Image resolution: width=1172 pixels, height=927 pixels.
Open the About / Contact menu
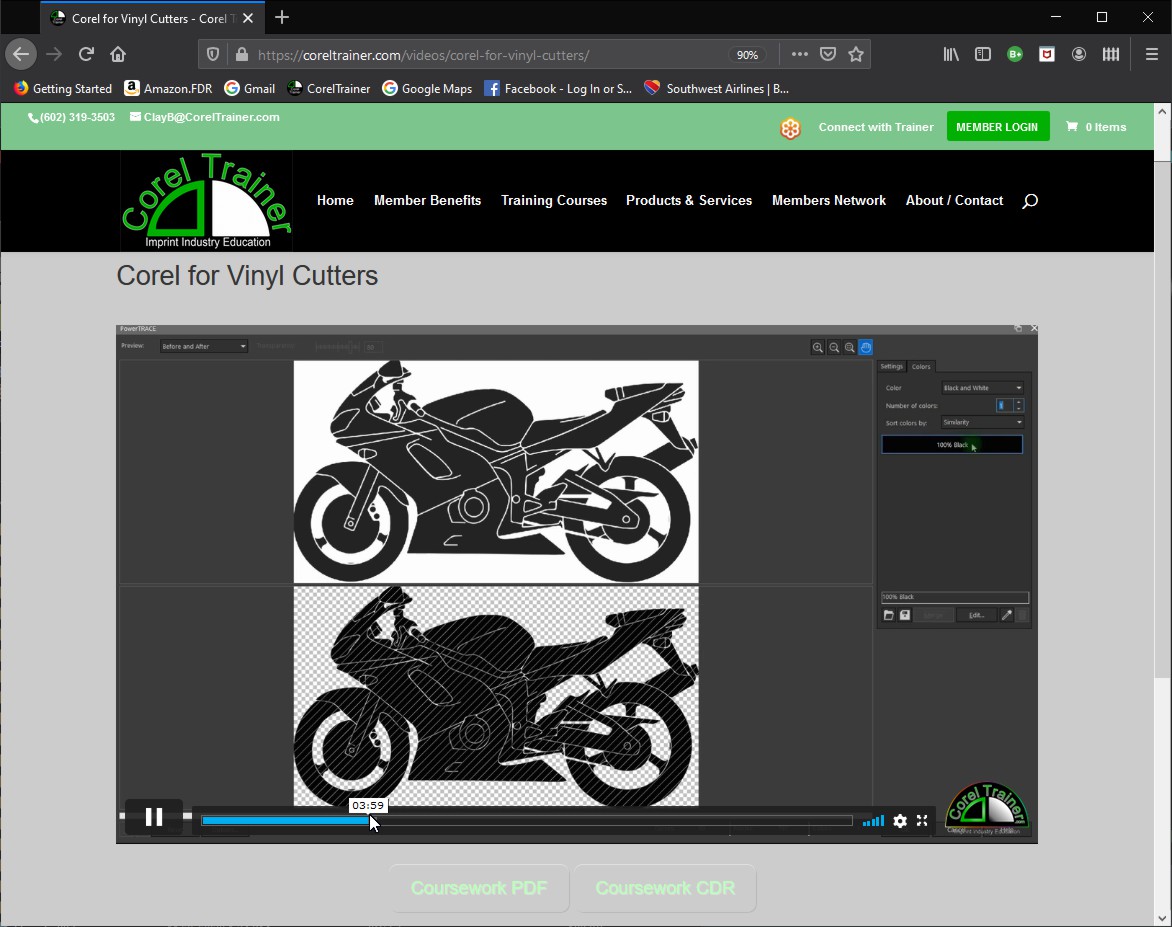(954, 200)
